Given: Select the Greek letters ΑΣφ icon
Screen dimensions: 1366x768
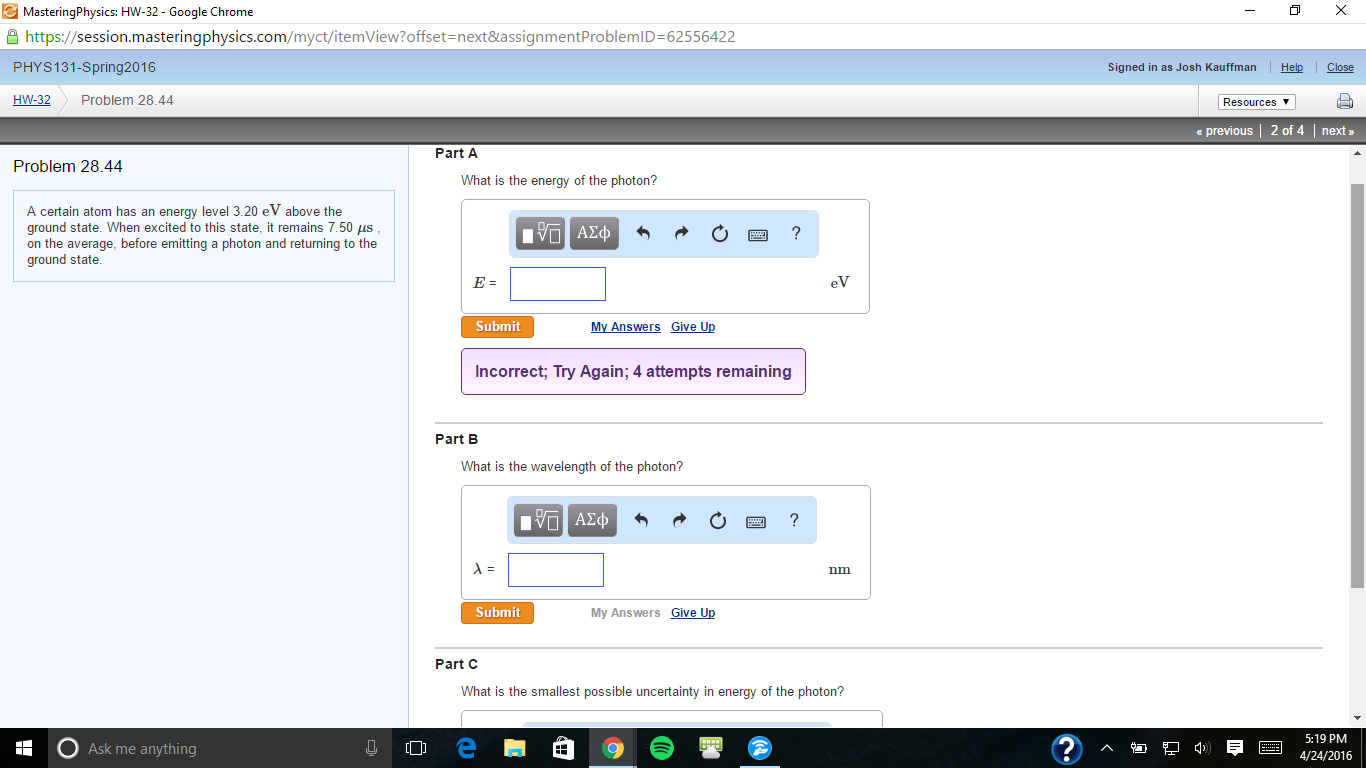Looking at the screenshot, I should (593, 232).
